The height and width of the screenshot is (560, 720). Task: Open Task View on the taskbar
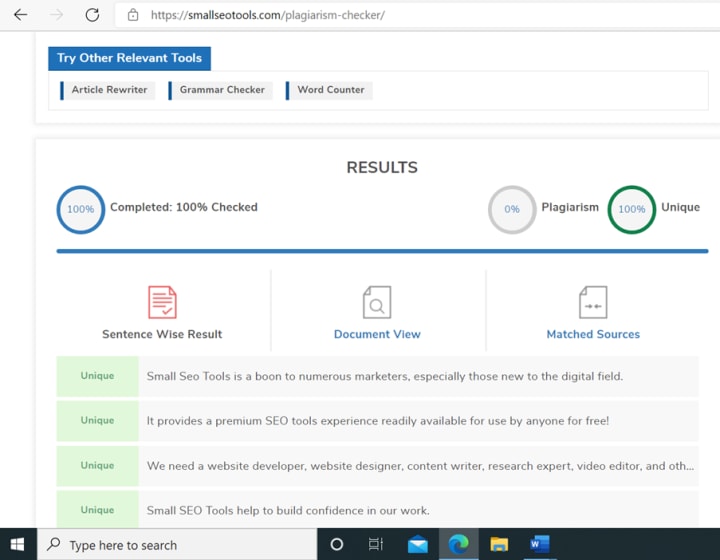(x=376, y=544)
